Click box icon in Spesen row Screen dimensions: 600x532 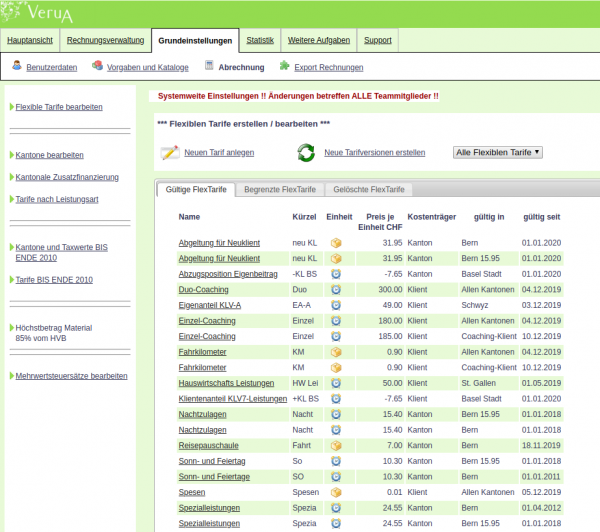pos(336,492)
